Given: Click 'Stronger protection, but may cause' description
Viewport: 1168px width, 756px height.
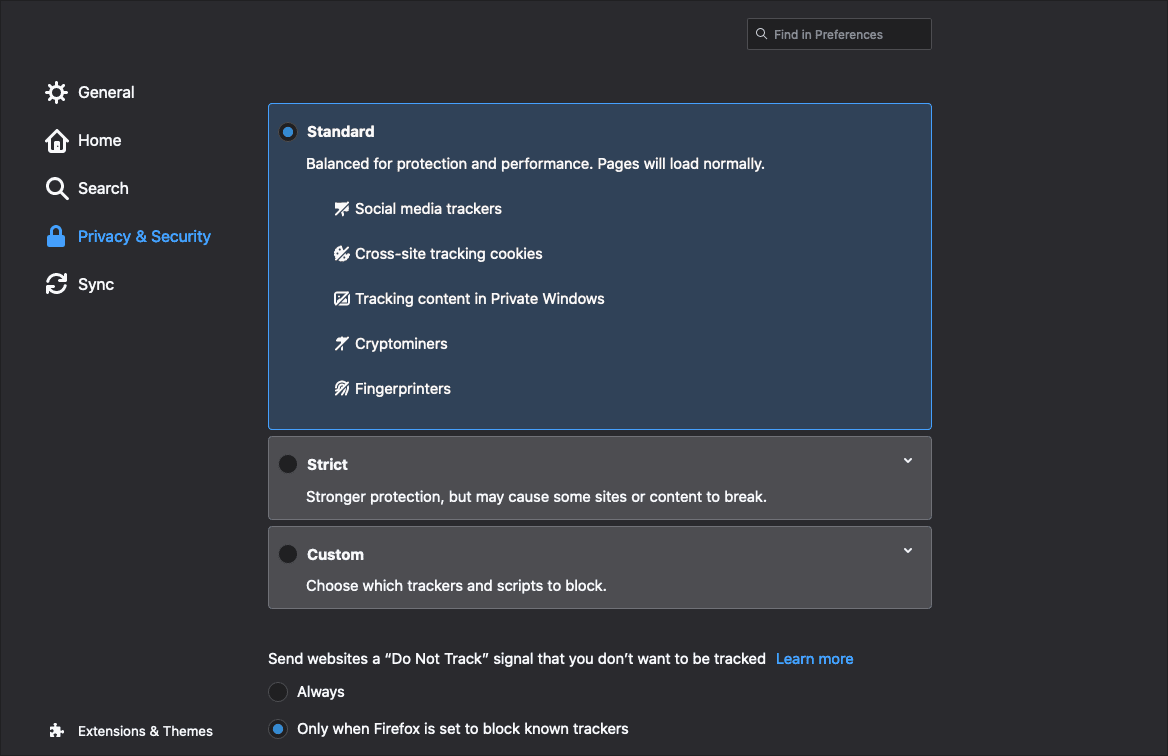Looking at the screenshot, I should pos(536,497).
